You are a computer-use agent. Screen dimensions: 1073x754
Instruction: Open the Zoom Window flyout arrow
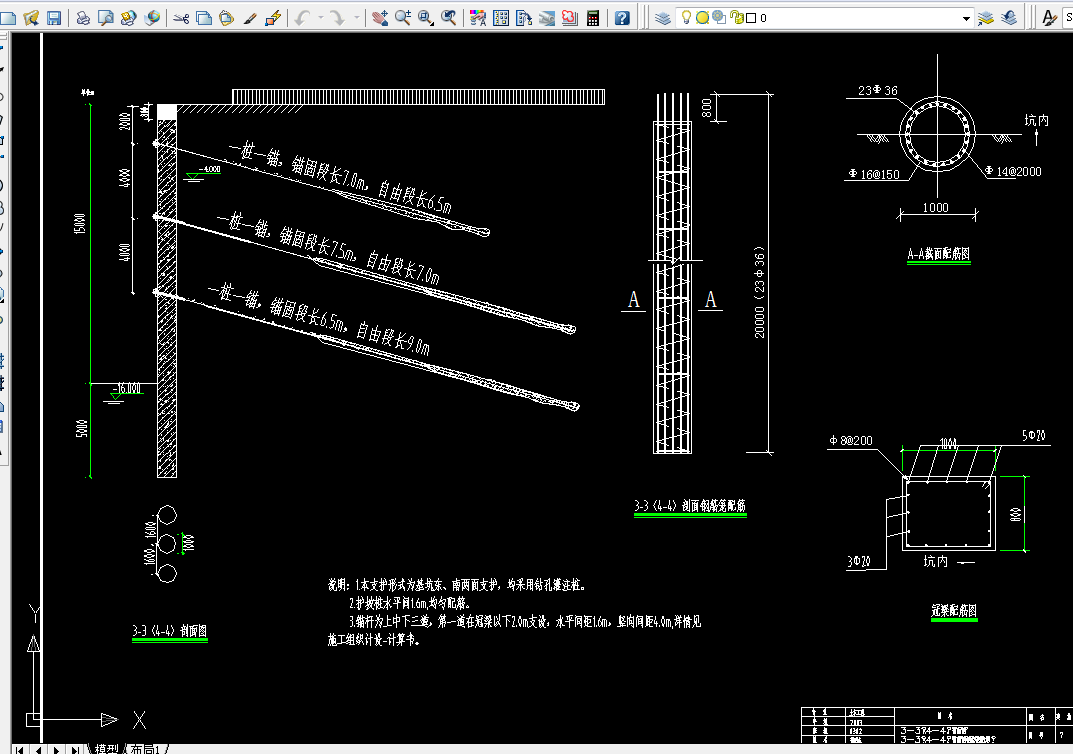[433, 25]
